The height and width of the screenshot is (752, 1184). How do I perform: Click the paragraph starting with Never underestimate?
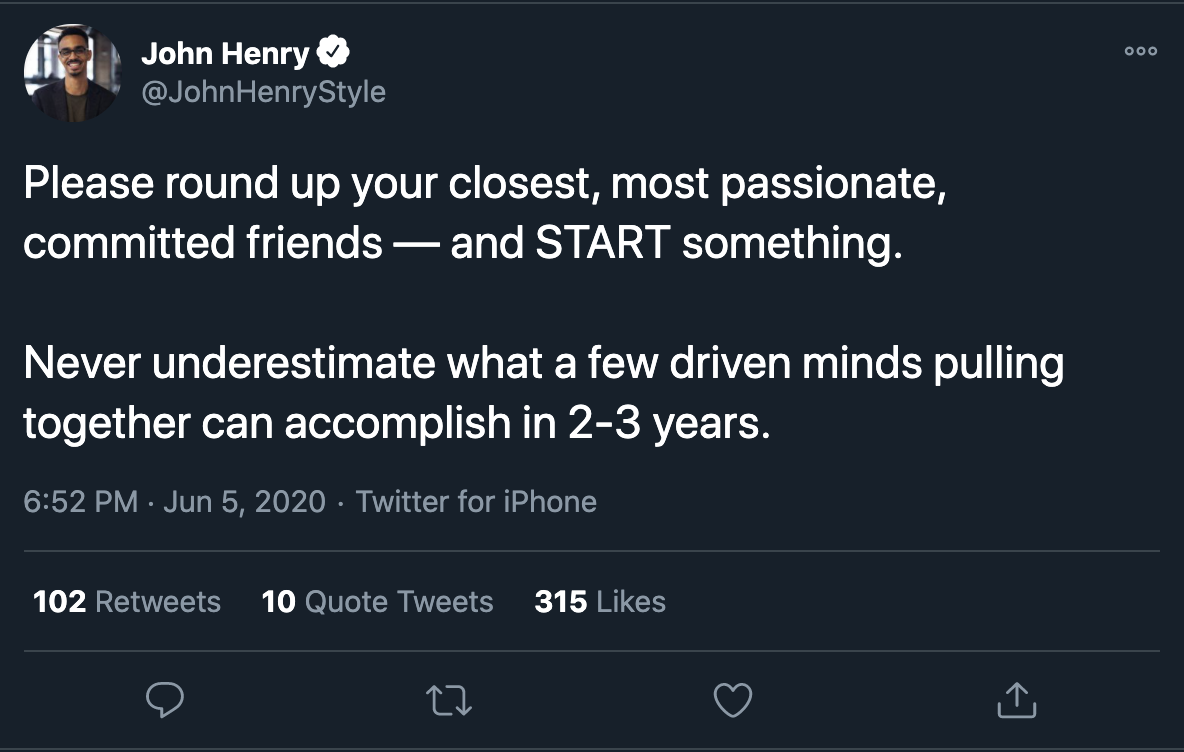pyautogui.click(x=543, y=393)
